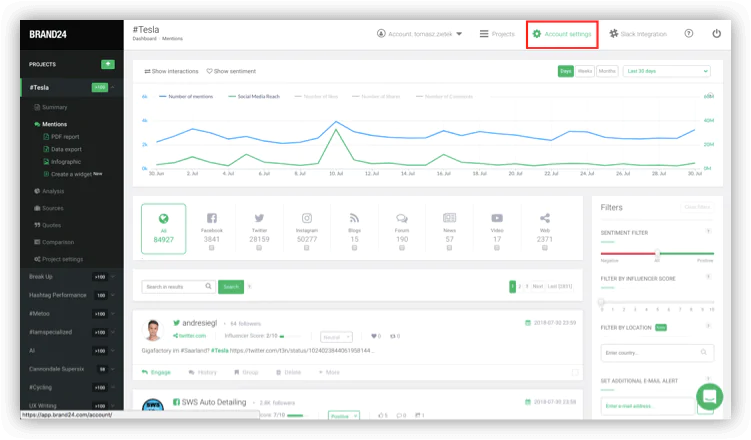Screen dimensions: 751x440
Task: Open the Projects menu in header
Action: point(497,34)
